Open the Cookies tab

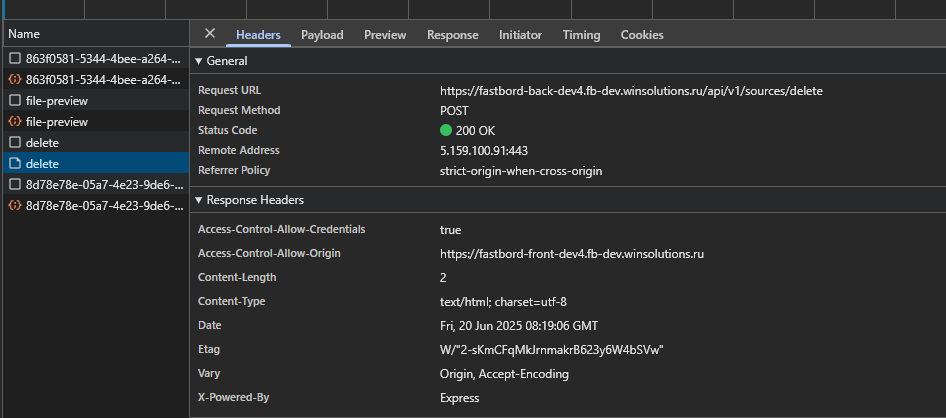point(642,35)
